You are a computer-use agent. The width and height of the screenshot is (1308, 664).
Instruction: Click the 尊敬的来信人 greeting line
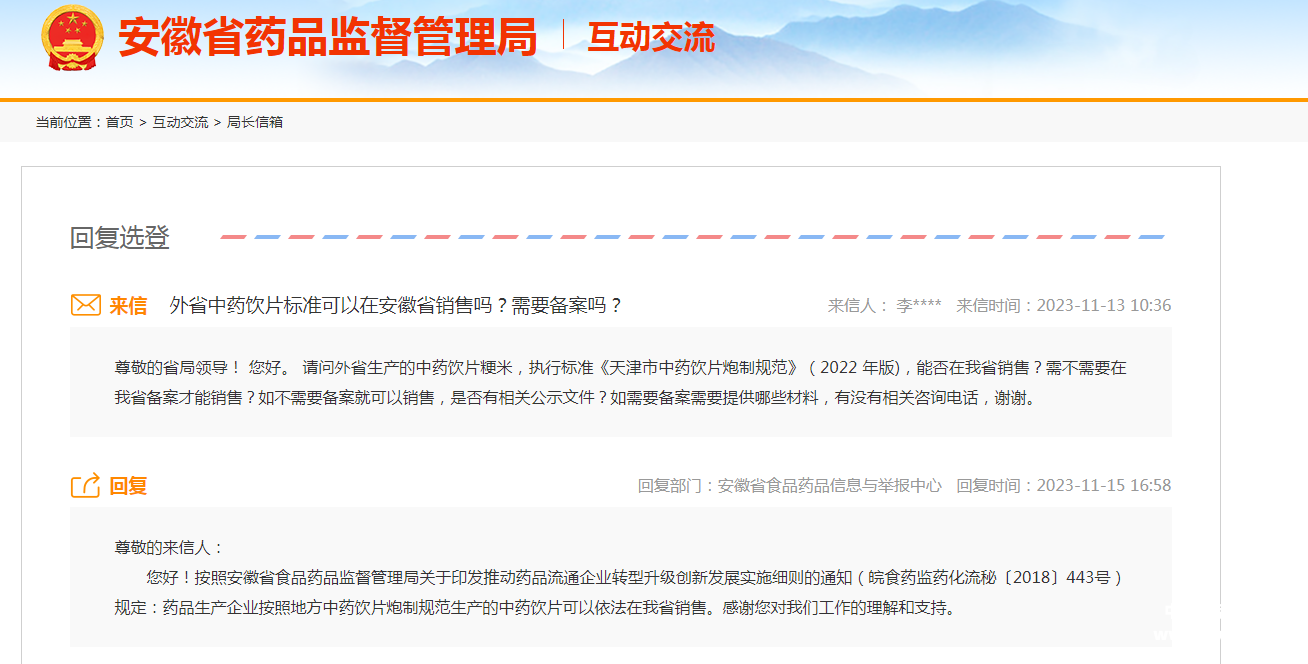[x=169, y=547]
